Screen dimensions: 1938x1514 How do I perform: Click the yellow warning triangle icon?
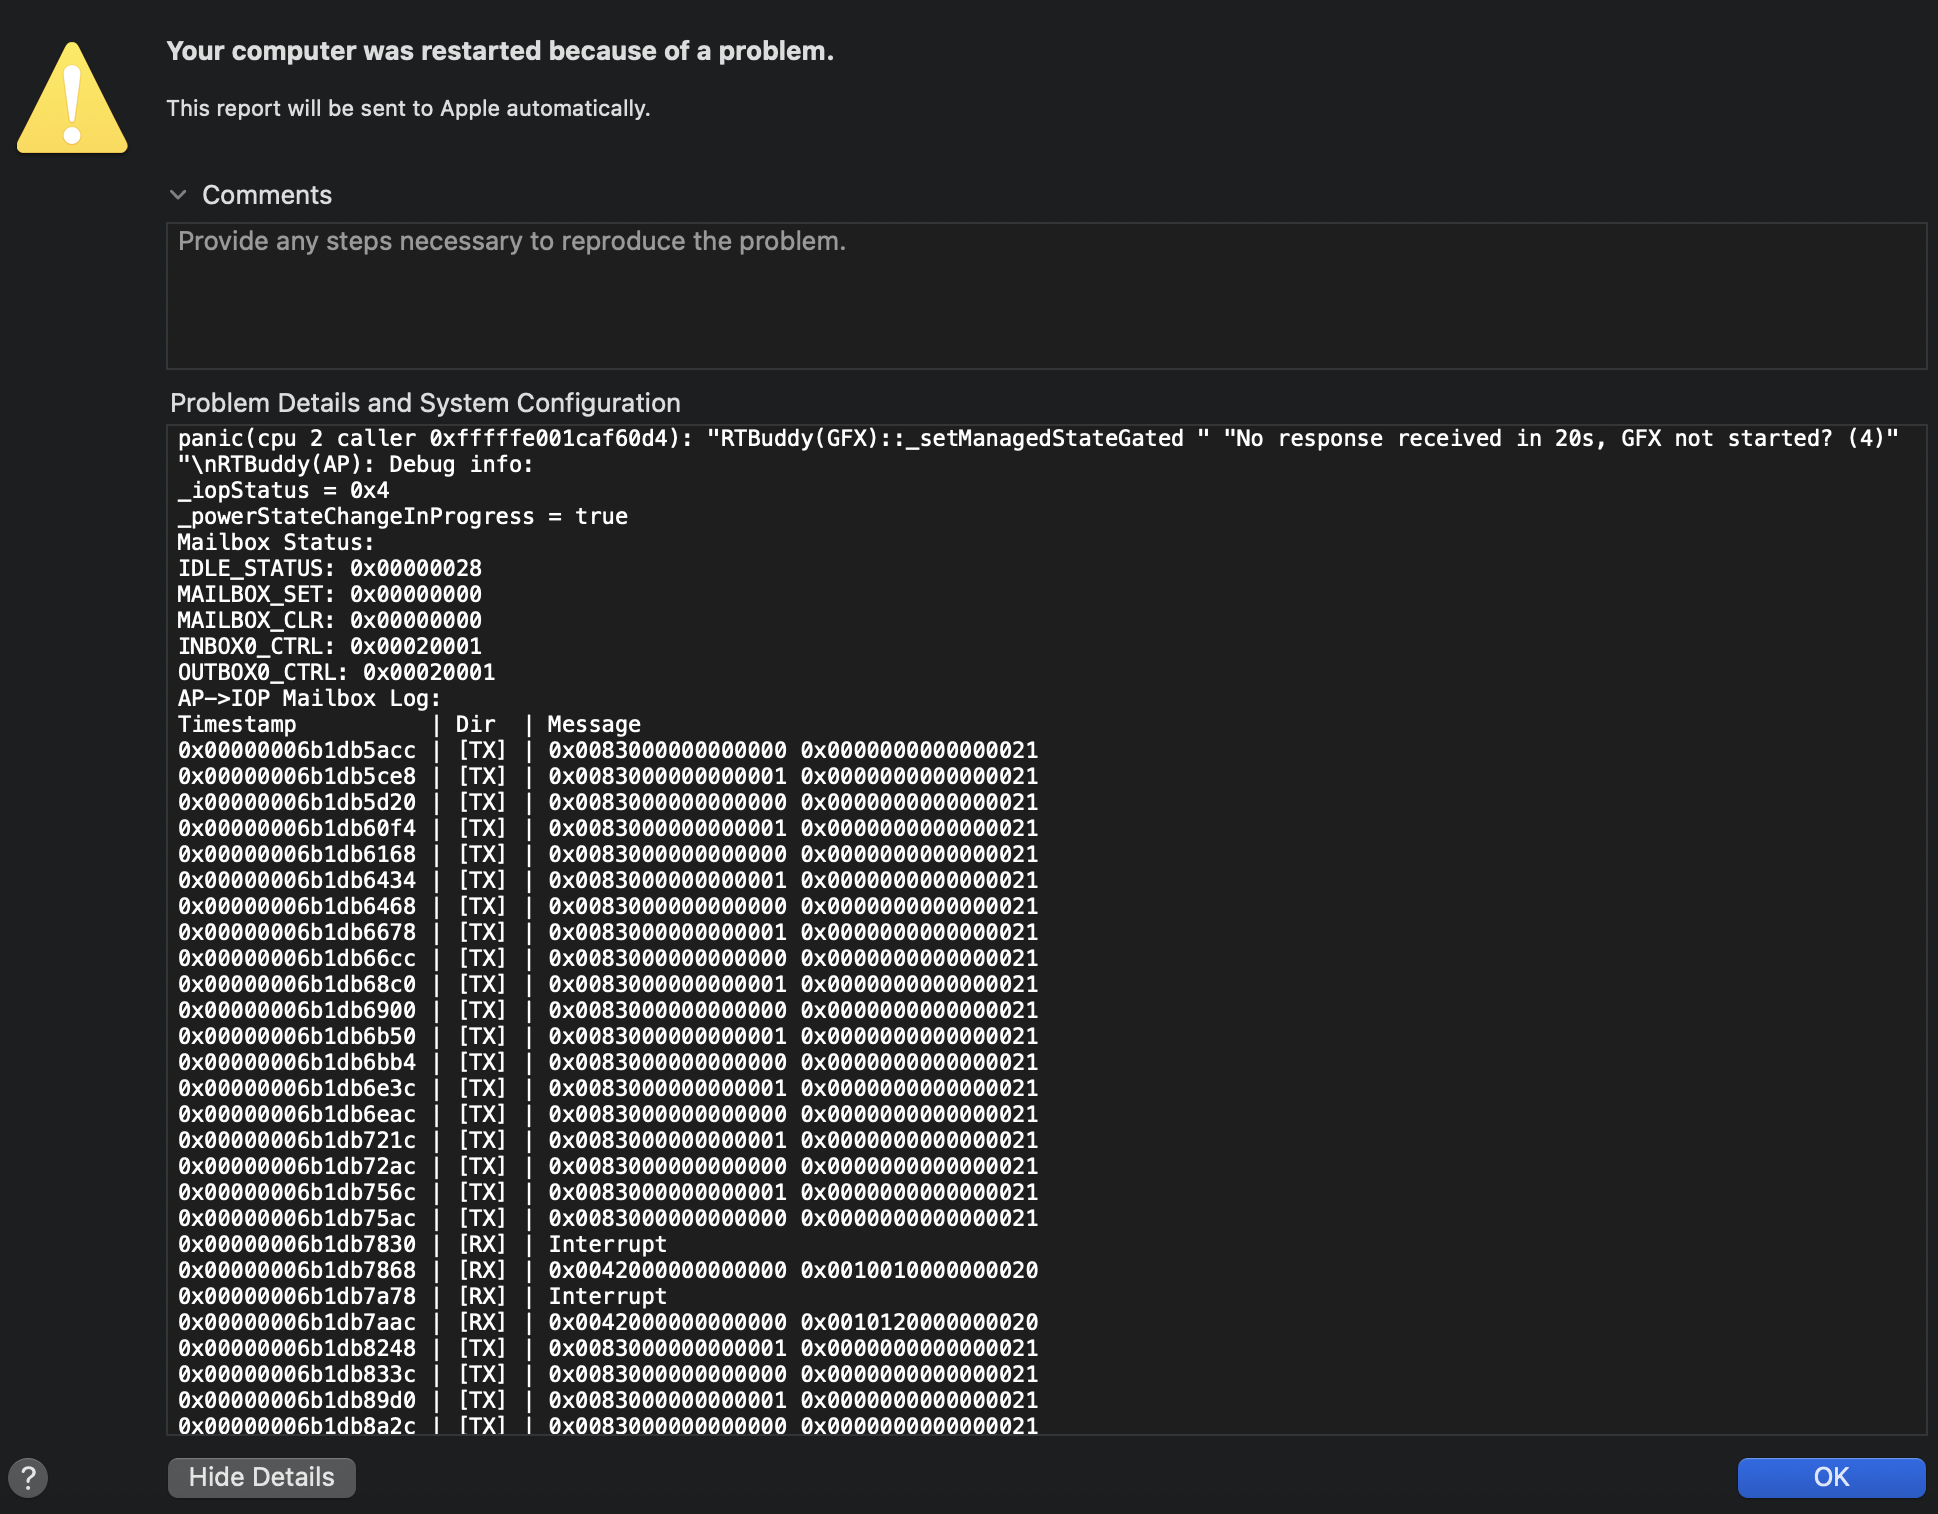coord(72,100)
